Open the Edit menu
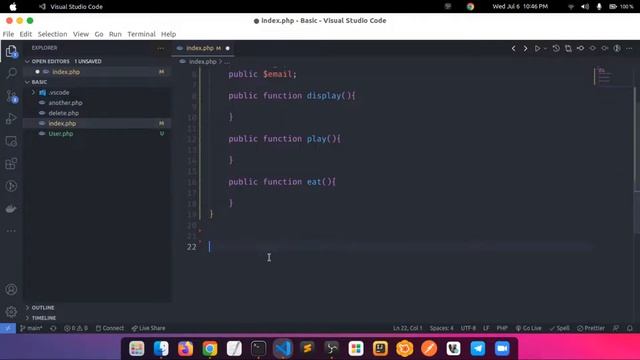The image size is (640, 360). pyautogui.click(x=25, y=34)
